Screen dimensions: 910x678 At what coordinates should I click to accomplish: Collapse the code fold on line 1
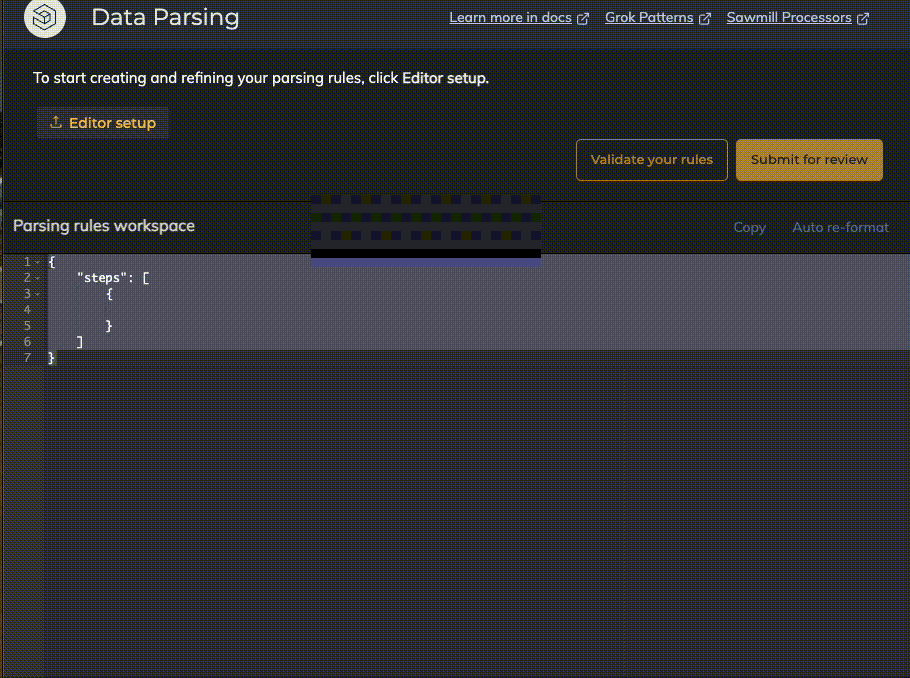point(38,262)
